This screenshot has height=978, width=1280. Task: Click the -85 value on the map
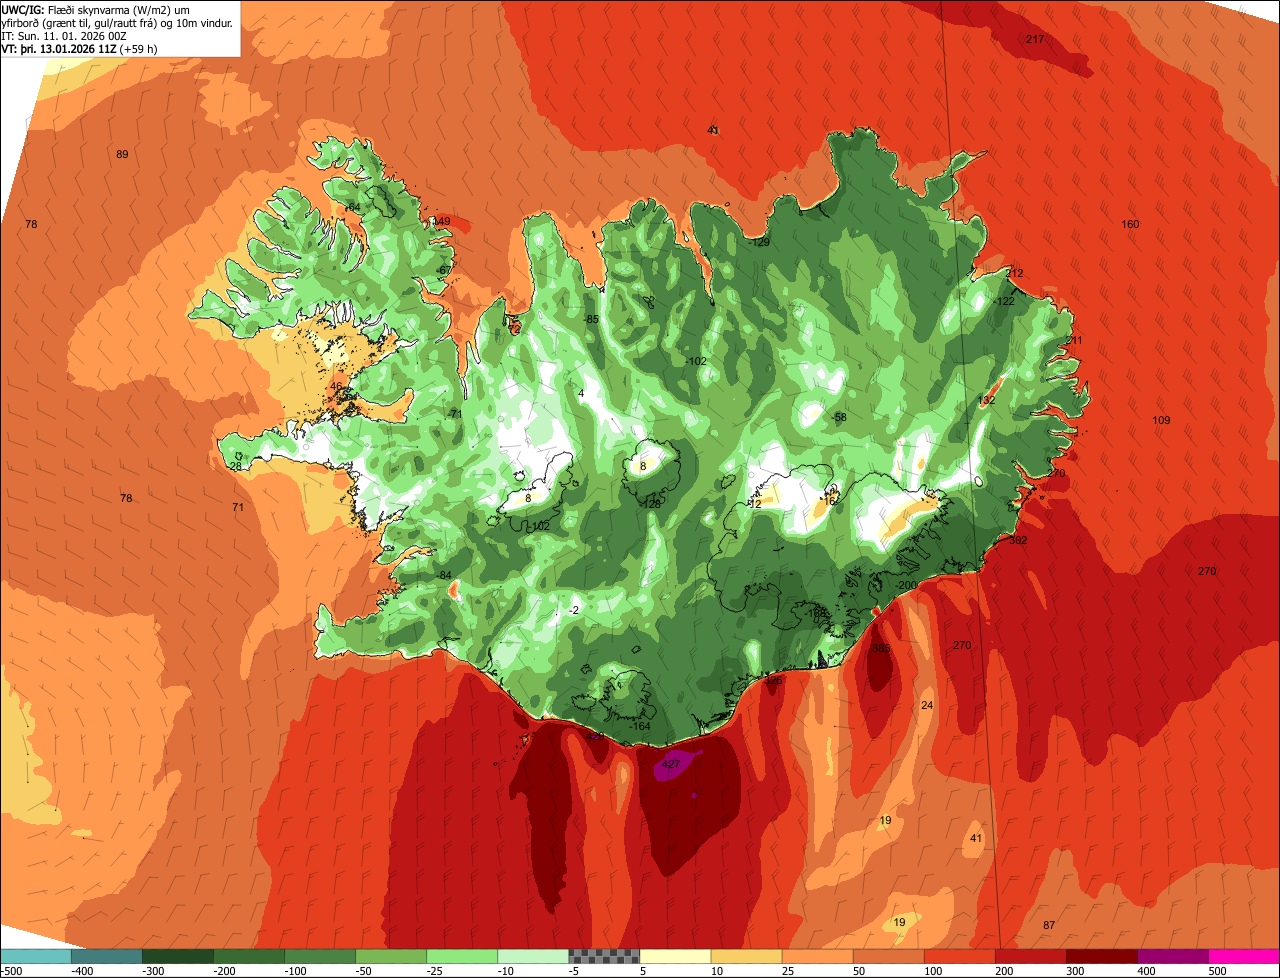(591, 319)
